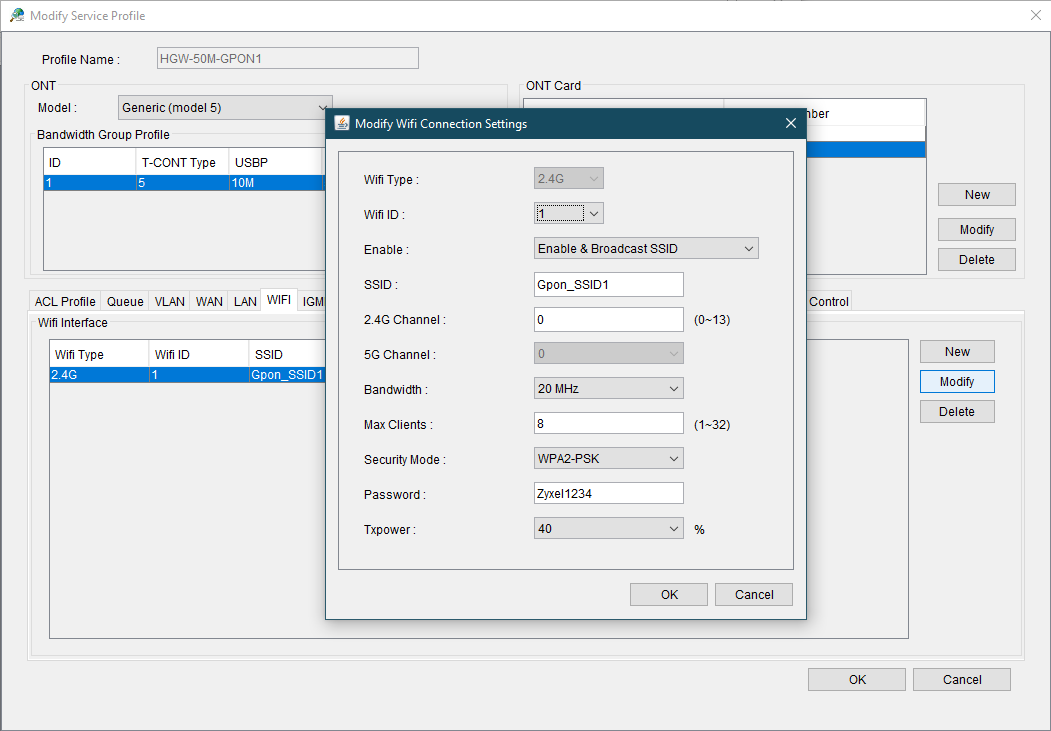Open the ONT Model dropdown
Screen dimensions: 1051x731
(225, 108)
